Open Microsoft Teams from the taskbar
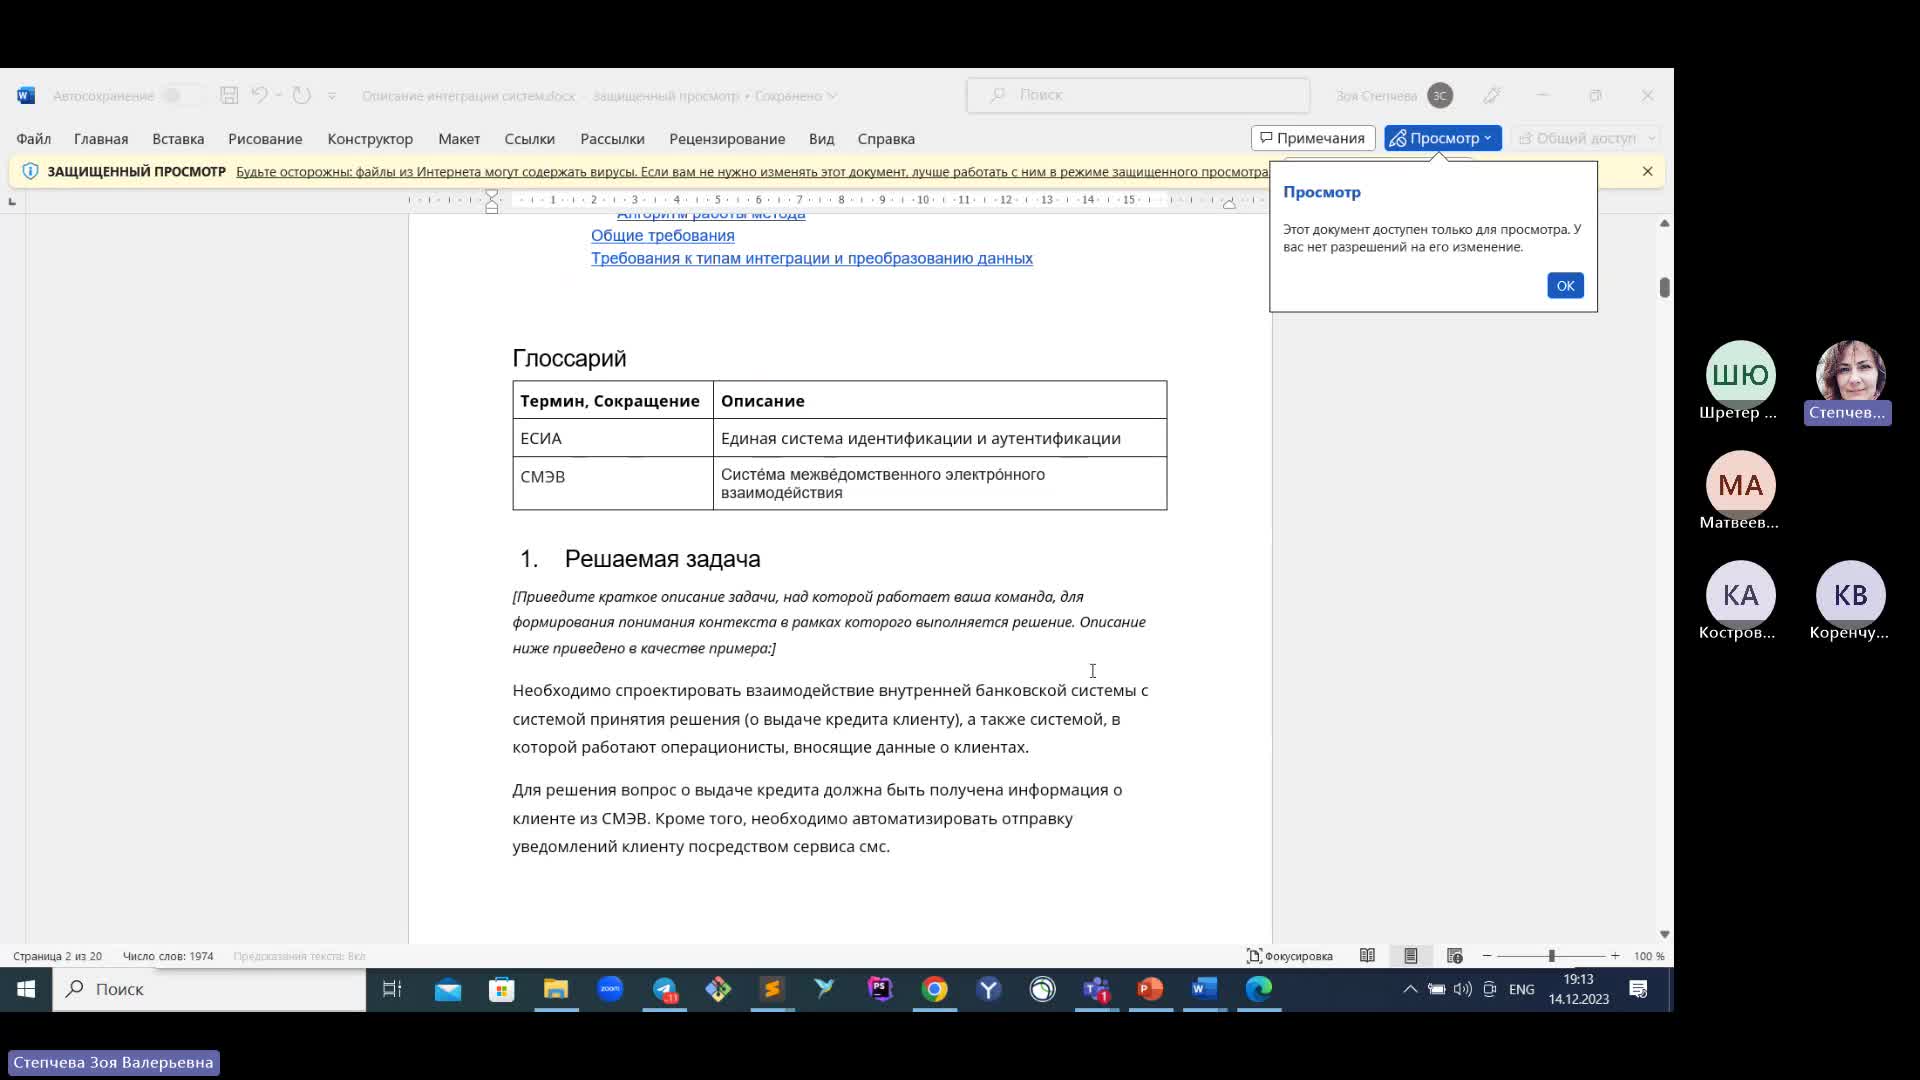The width and height of the screenshot is (1920, 1080). [x=1096, y=989]
